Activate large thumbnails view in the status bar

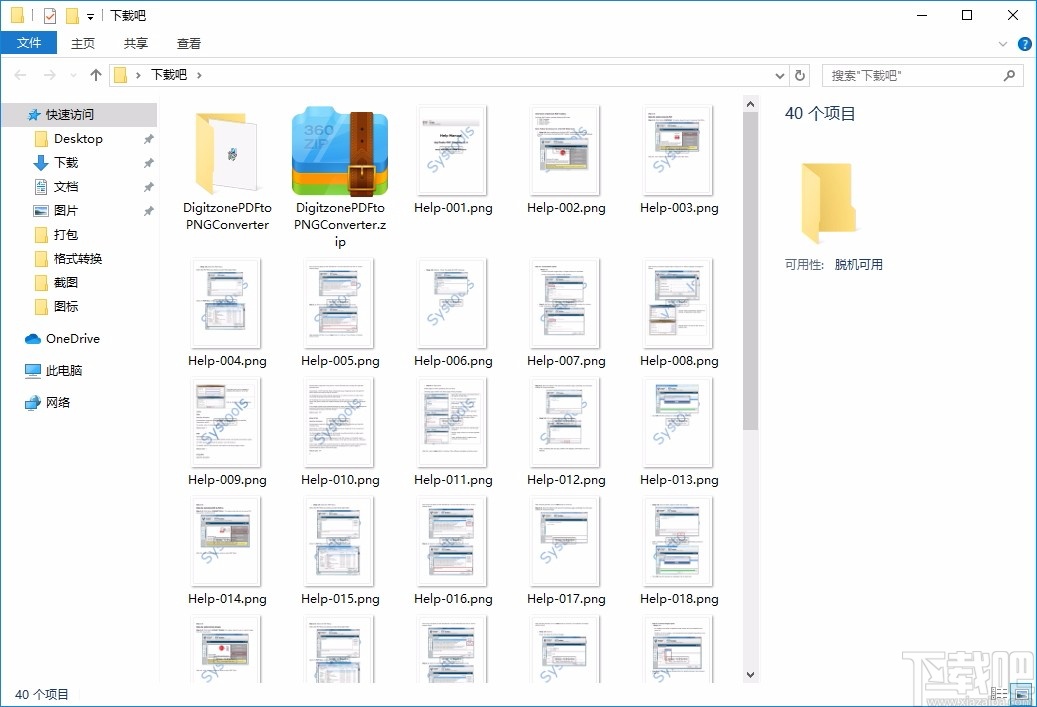click(x=1022, y=692)
